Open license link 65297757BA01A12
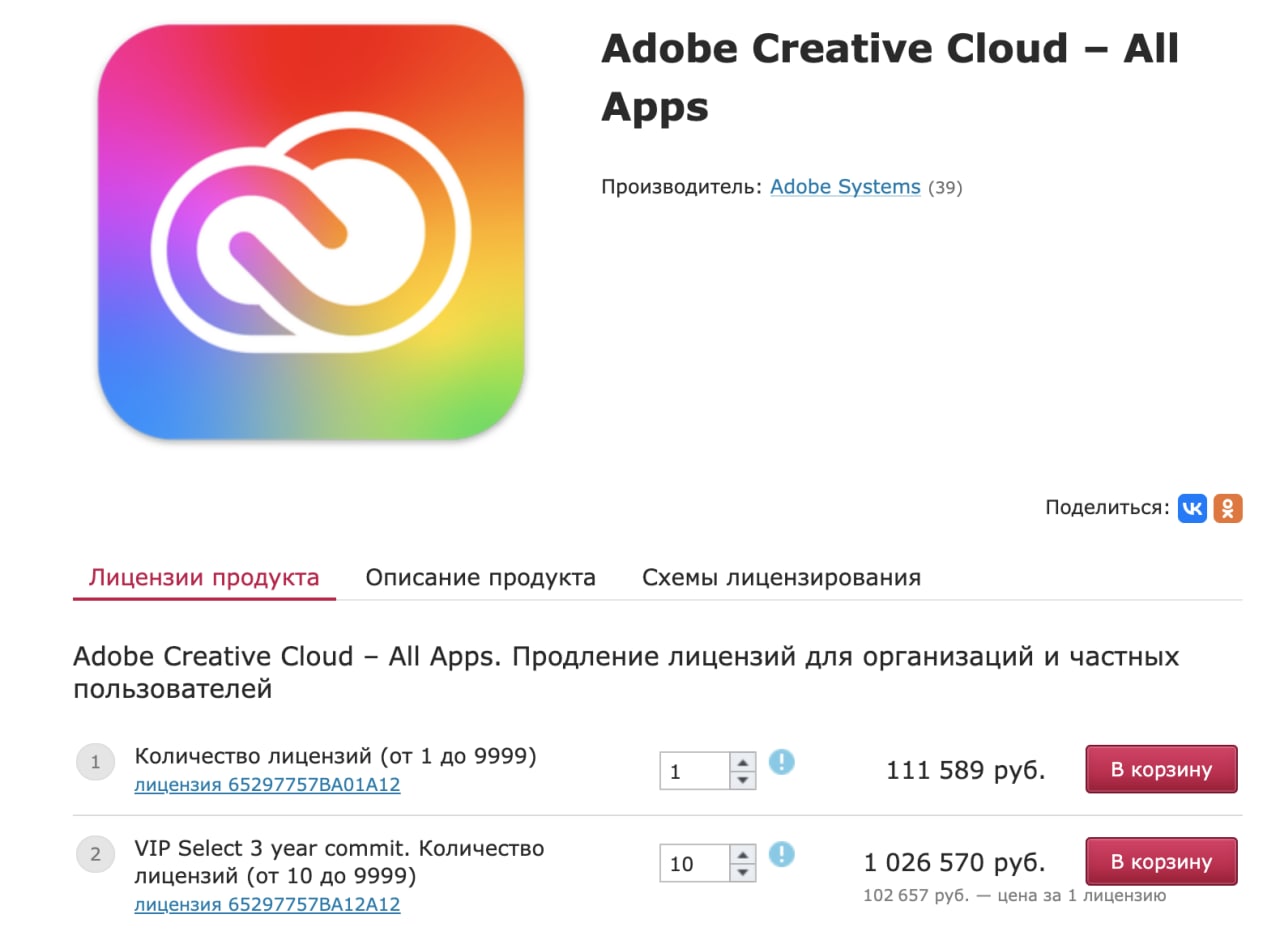Viewport: 1280px width, 944px height. pyautogui.click(x=267, y=785)
